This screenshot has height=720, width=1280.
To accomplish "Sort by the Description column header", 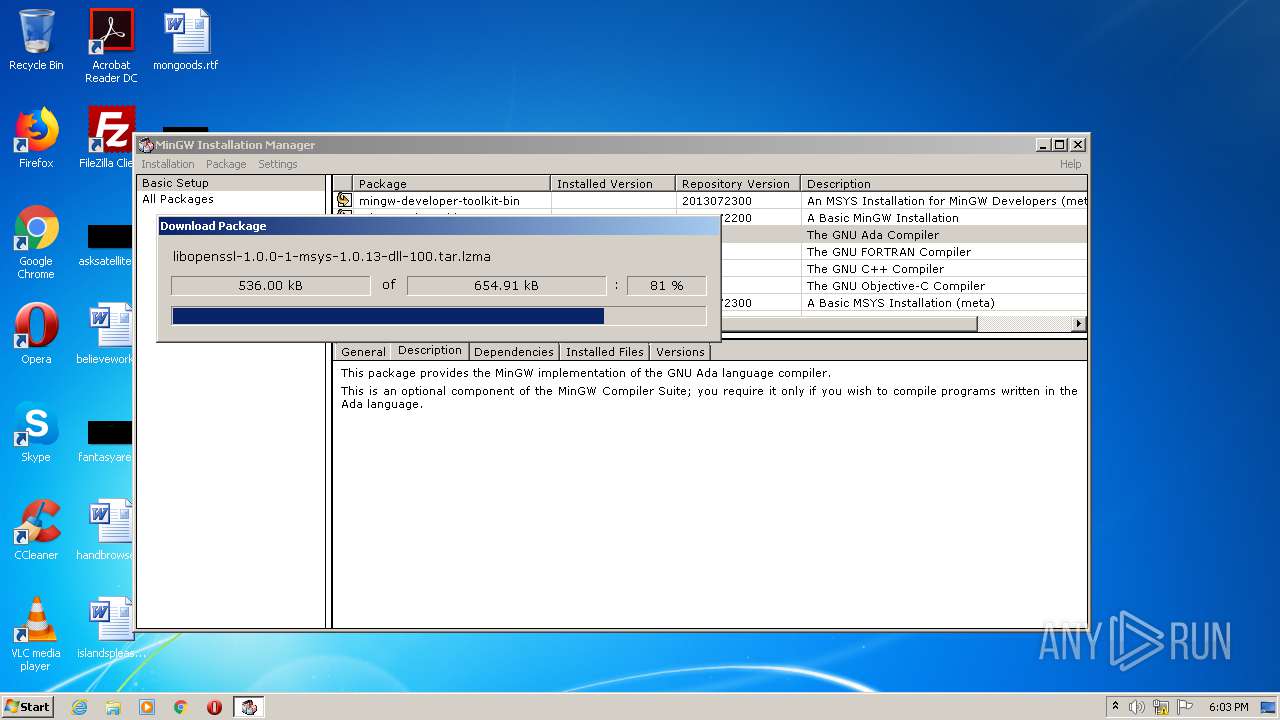I will (944, 184).
